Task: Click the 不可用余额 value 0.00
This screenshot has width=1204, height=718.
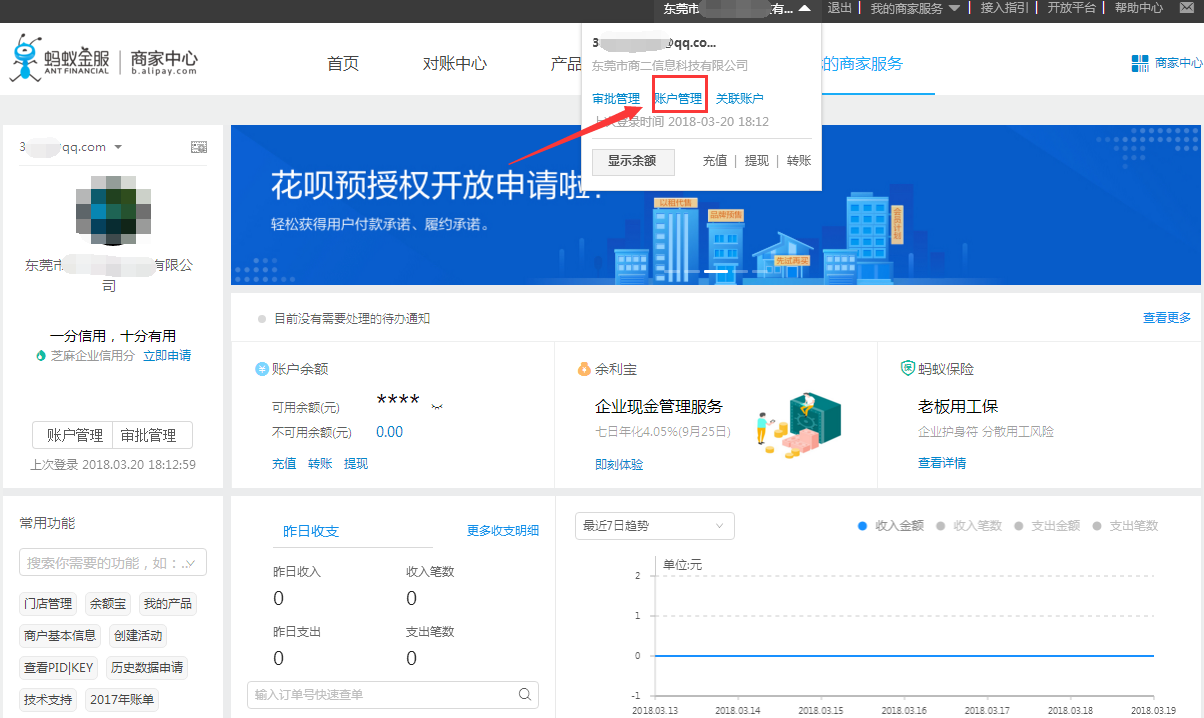Action: (390, 432)
